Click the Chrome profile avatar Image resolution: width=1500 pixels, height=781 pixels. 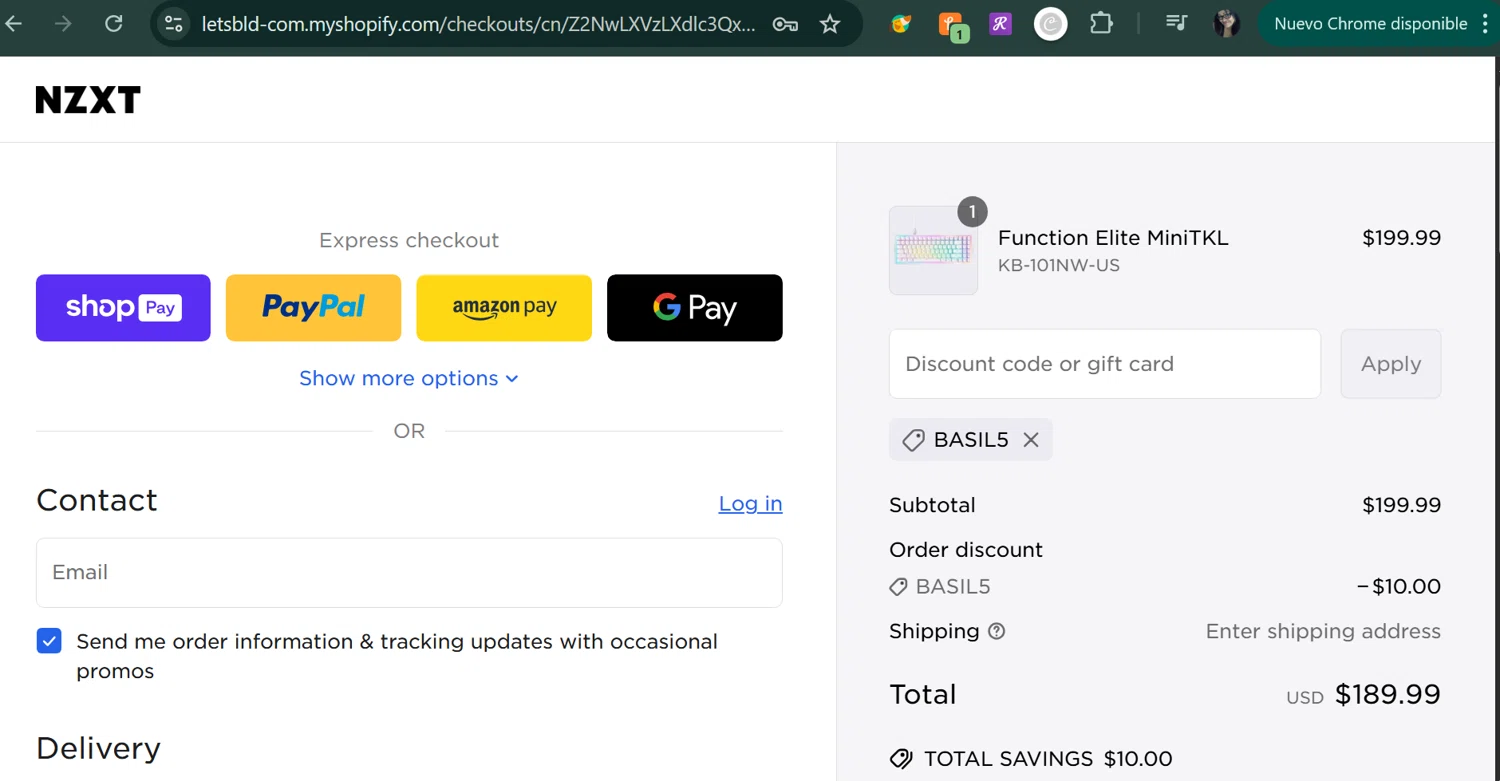pos(1226,23)
